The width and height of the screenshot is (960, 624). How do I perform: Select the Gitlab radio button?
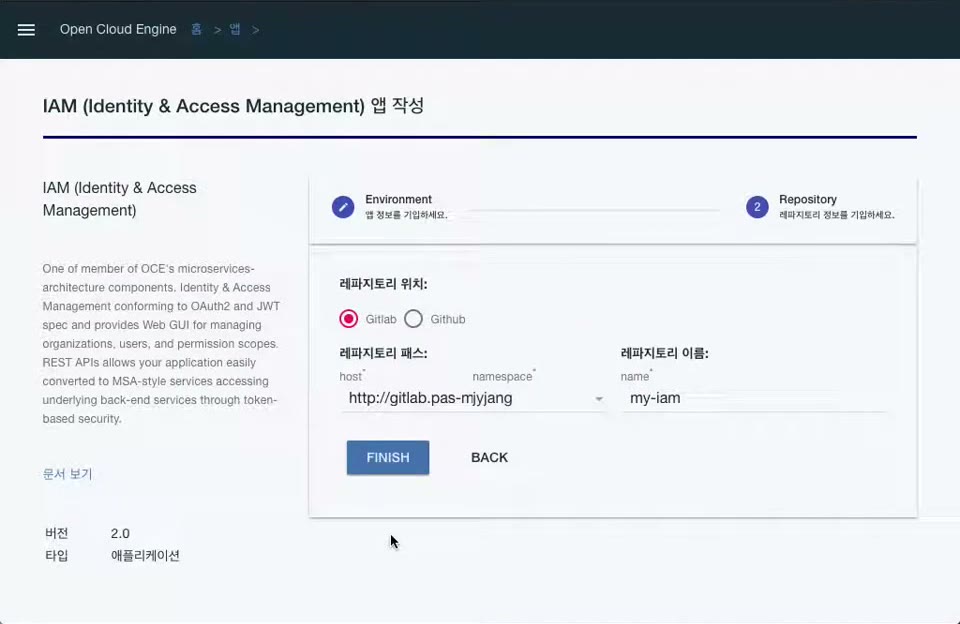point(348,318)
